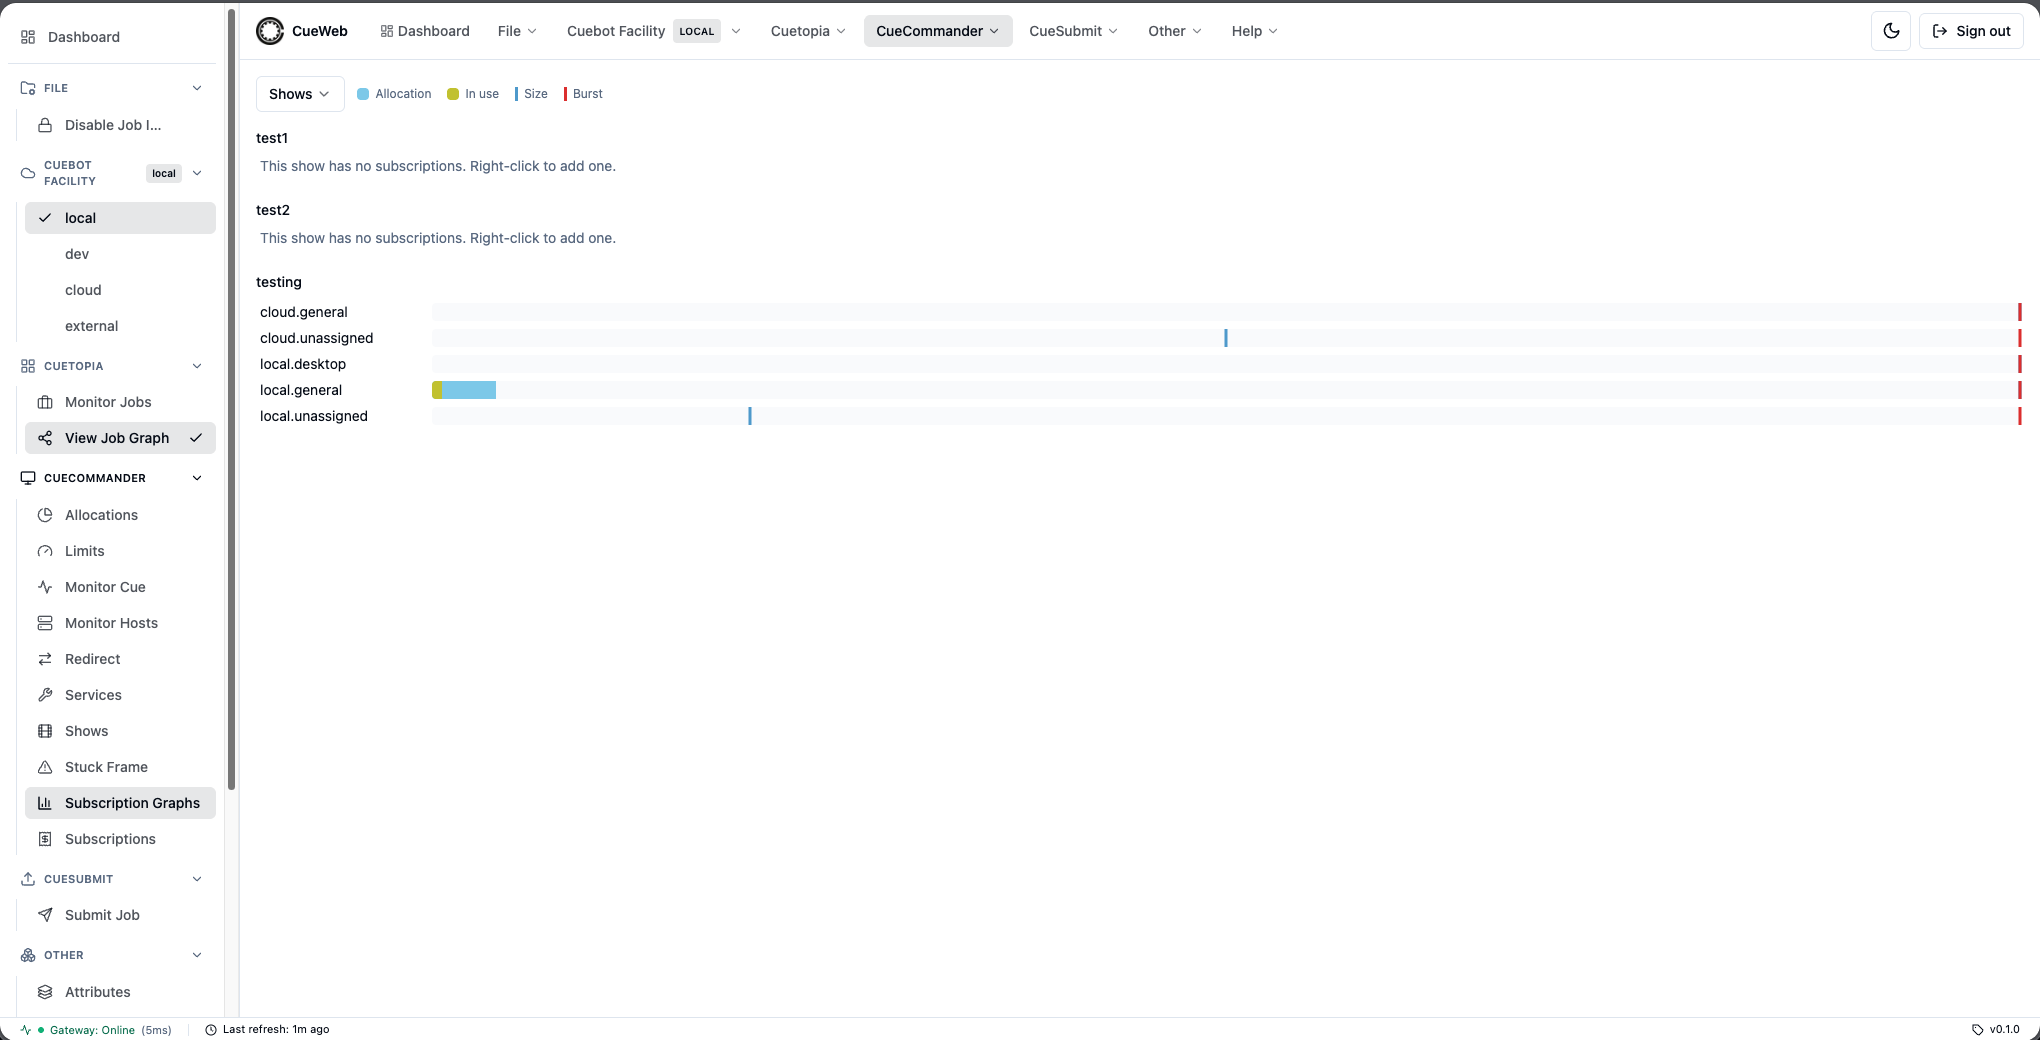The image size is (2040, 1040).
Task: Click the Redirect arrows icon
Action: tap(45, 659)
